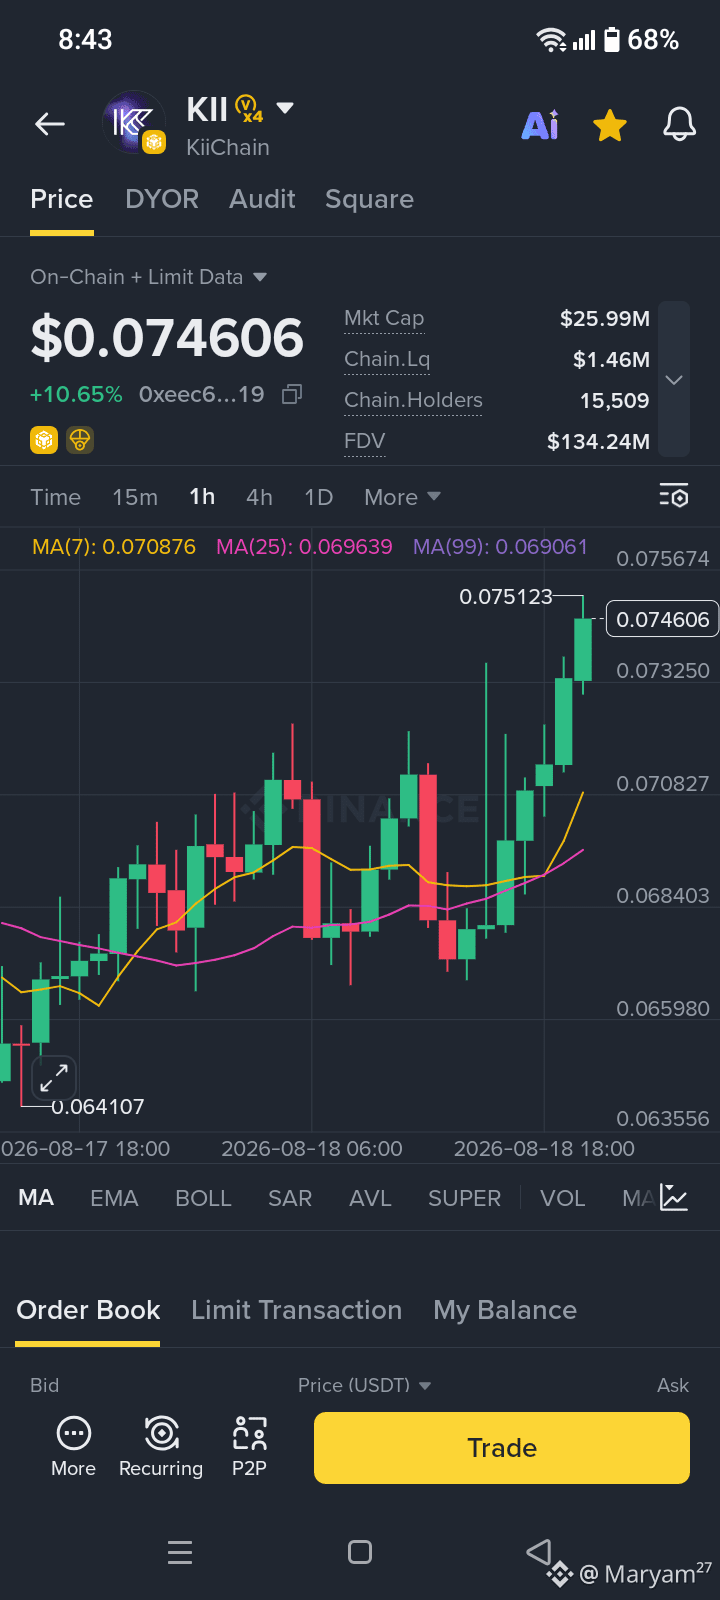Toggle the BOLL indicator
Viewport: 720px width, 1600px height.
203,1198
